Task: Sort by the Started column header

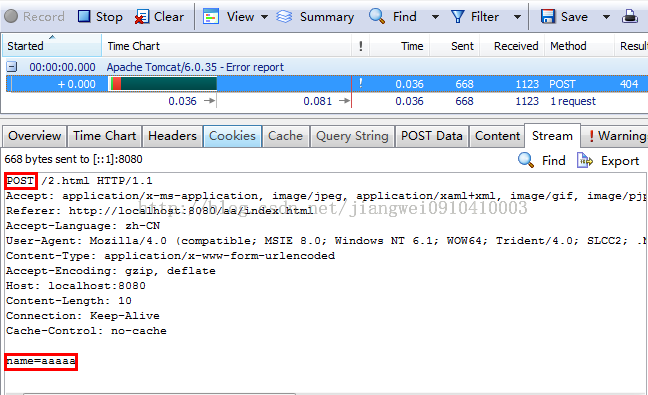Action: coord(51,45)
